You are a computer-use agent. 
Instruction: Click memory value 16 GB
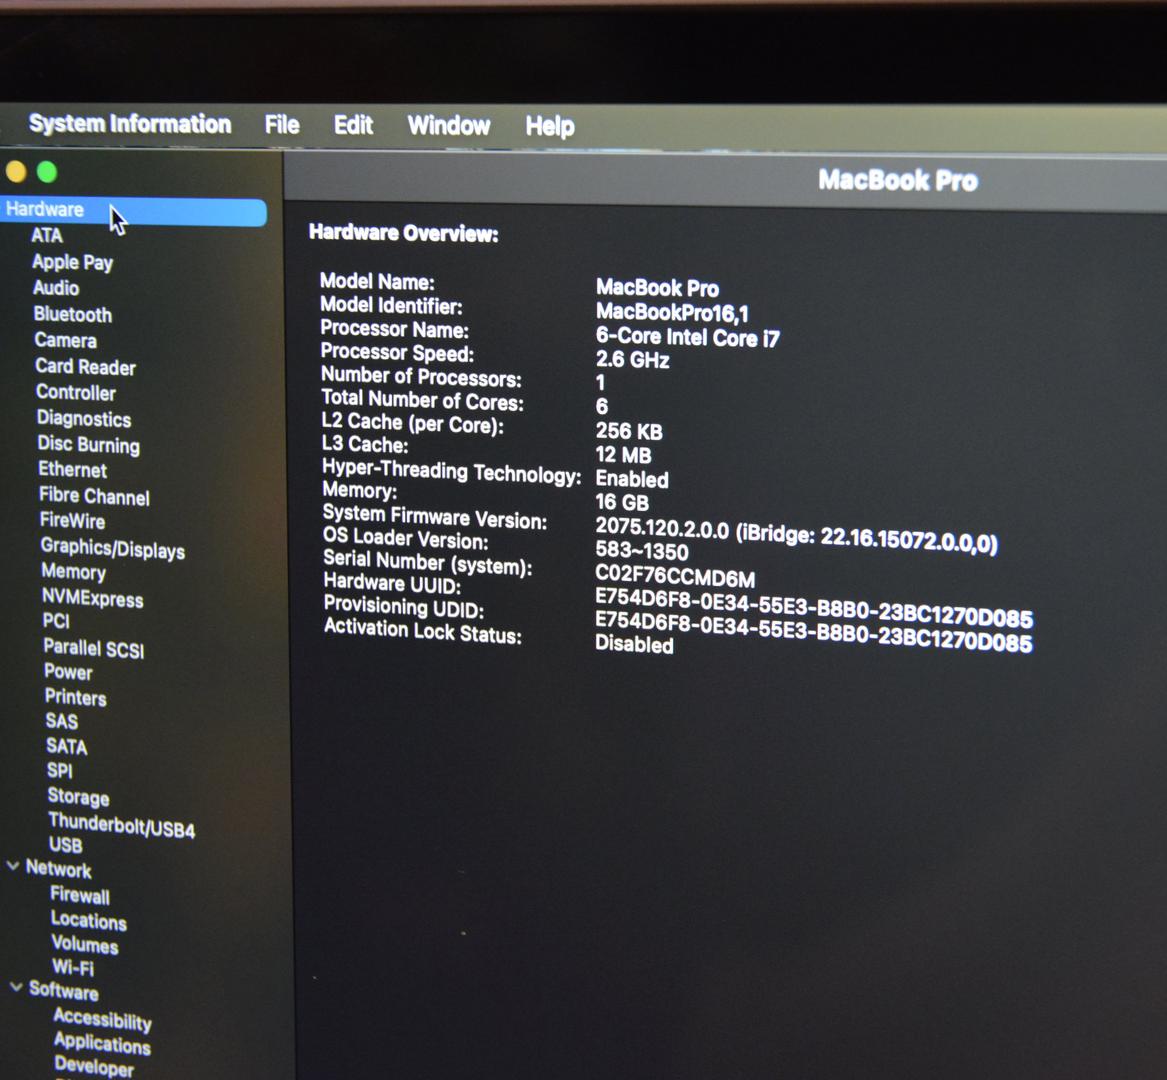tap(622, 502)
